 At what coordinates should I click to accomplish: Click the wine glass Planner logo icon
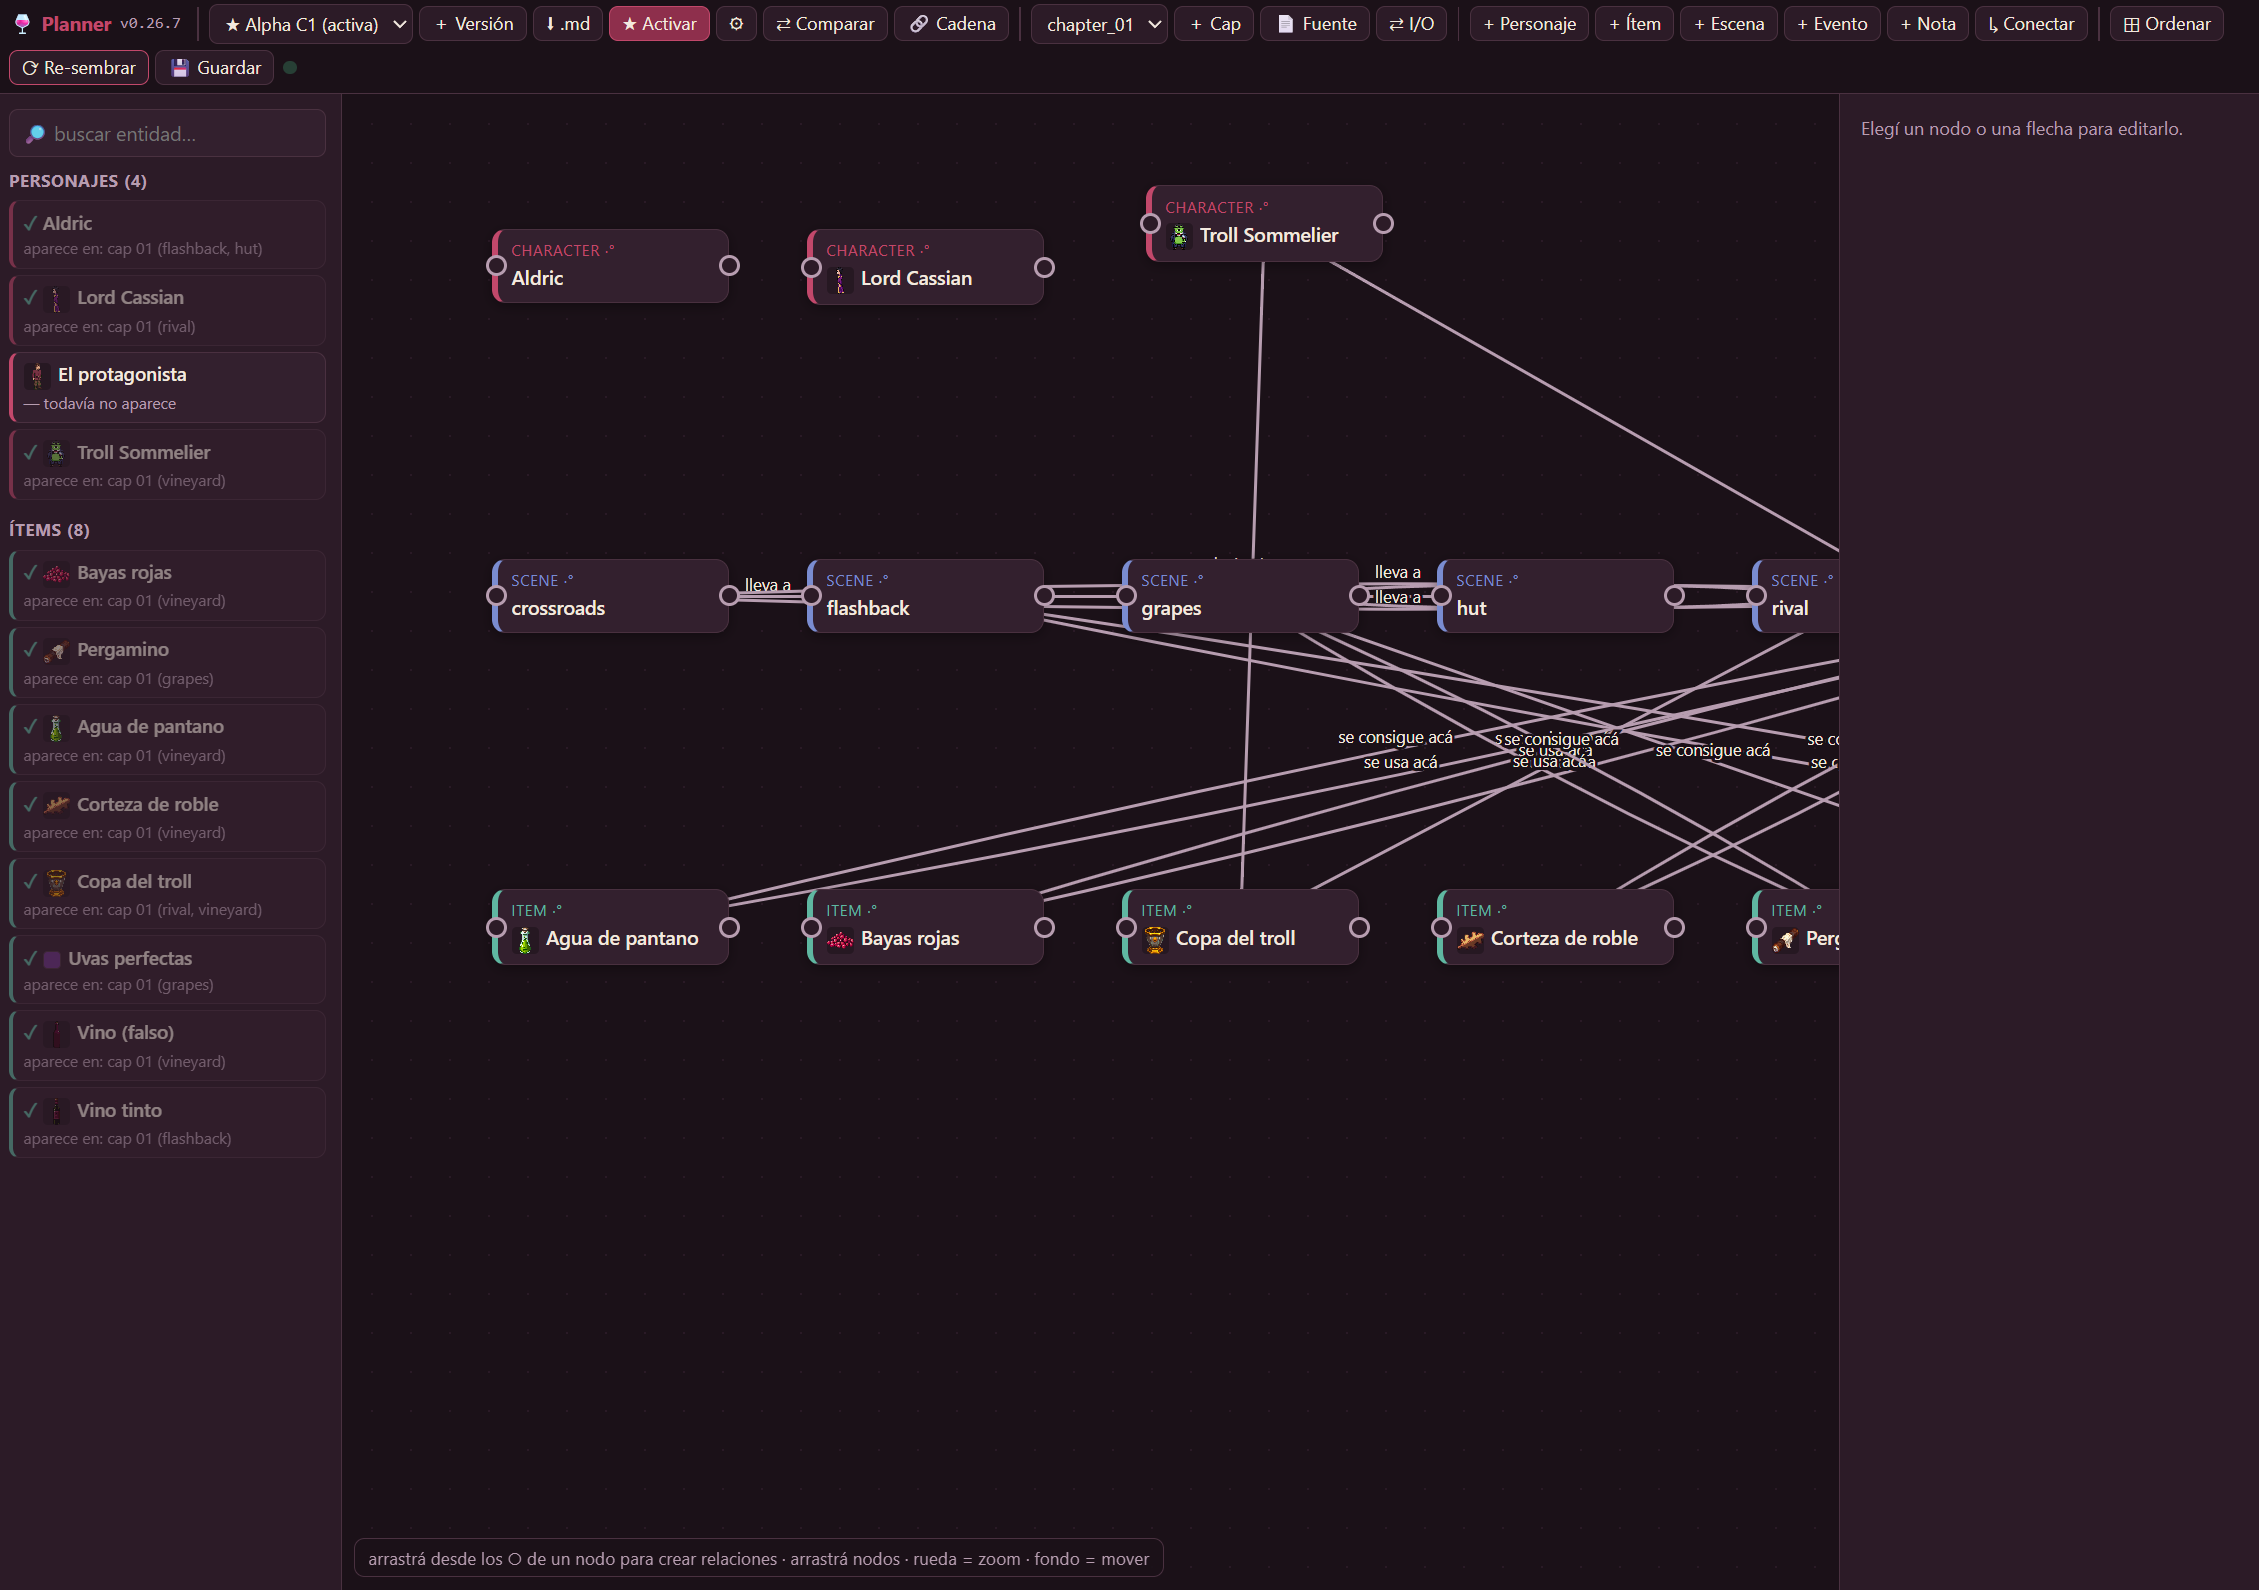point(22,24)
